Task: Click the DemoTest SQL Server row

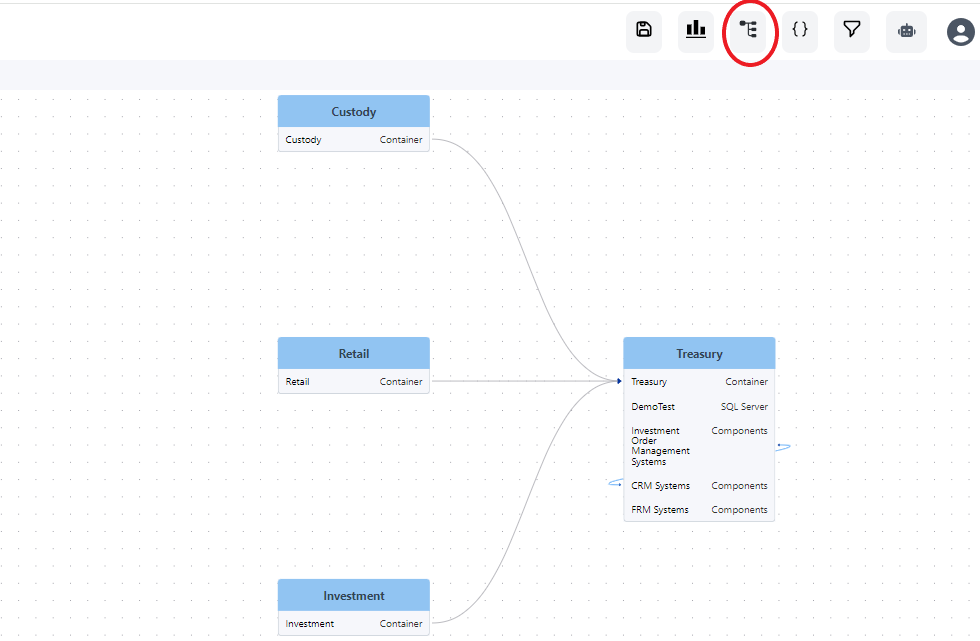Action: click(698, 406)
